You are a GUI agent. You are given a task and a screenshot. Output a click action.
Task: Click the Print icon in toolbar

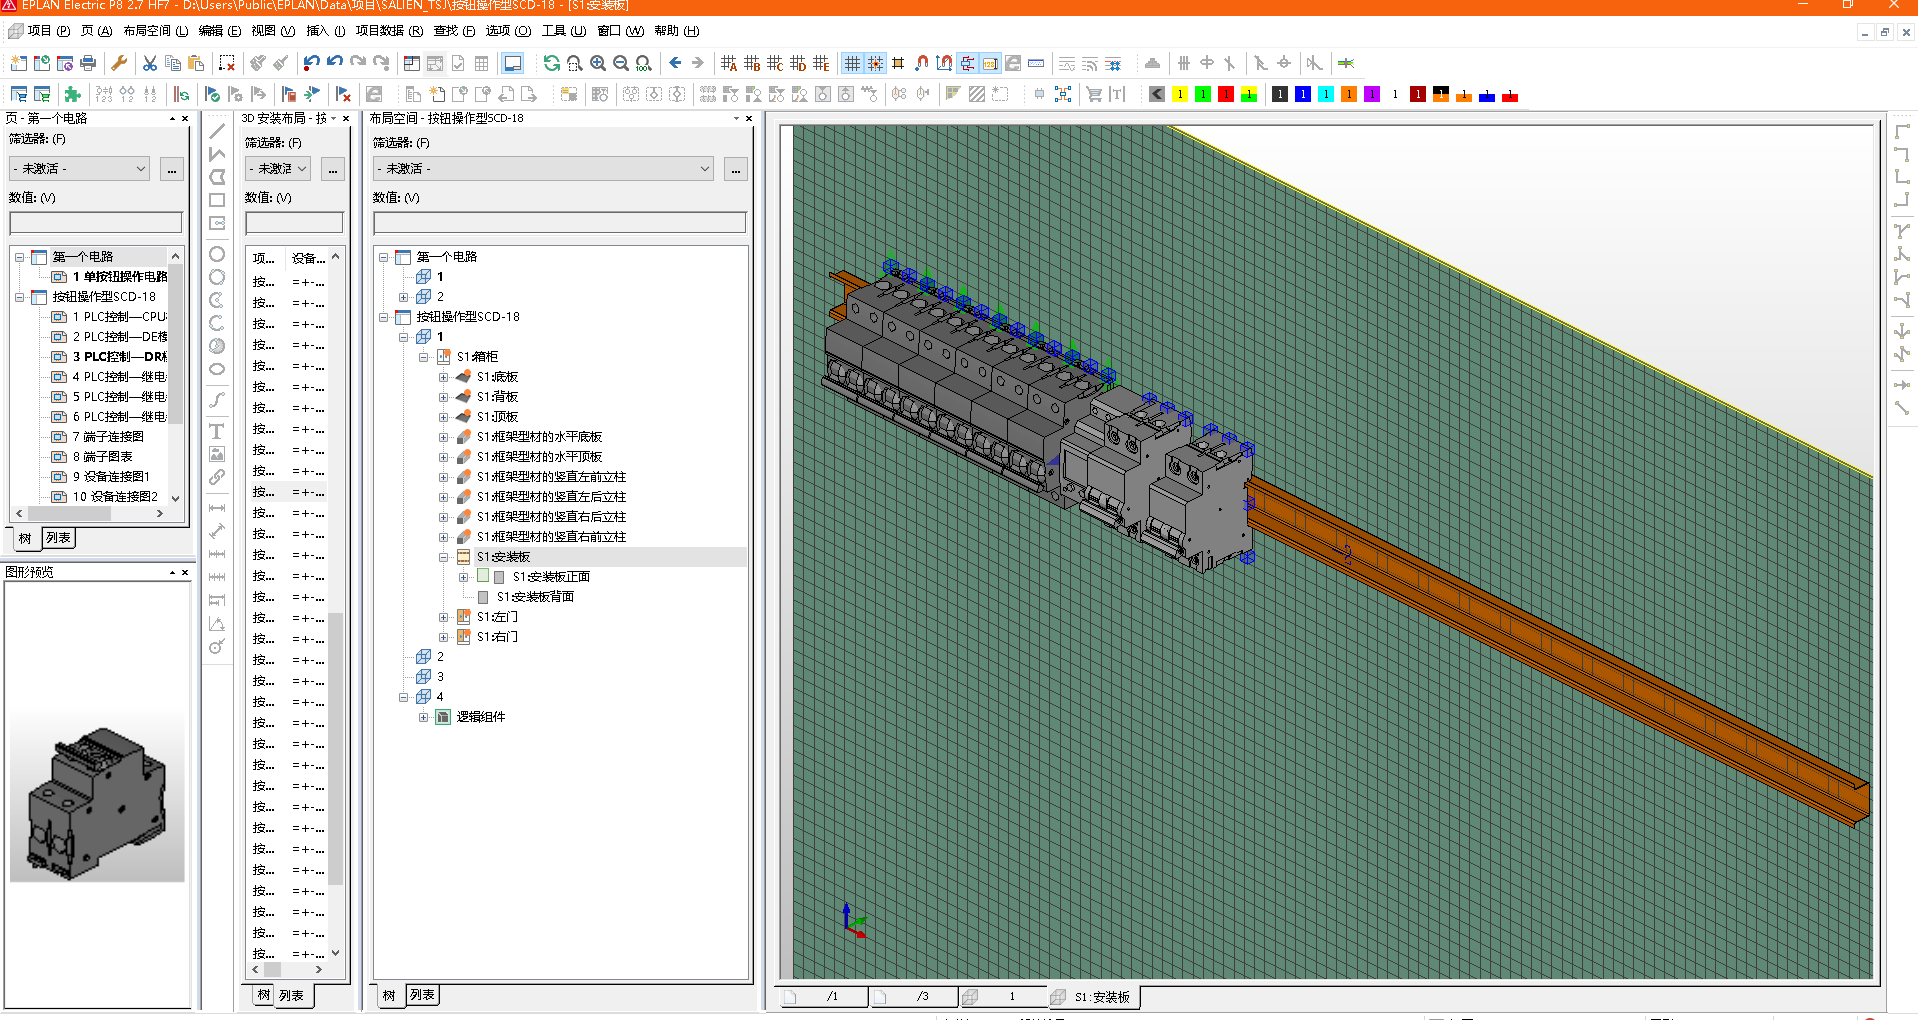tap(88, 64)
